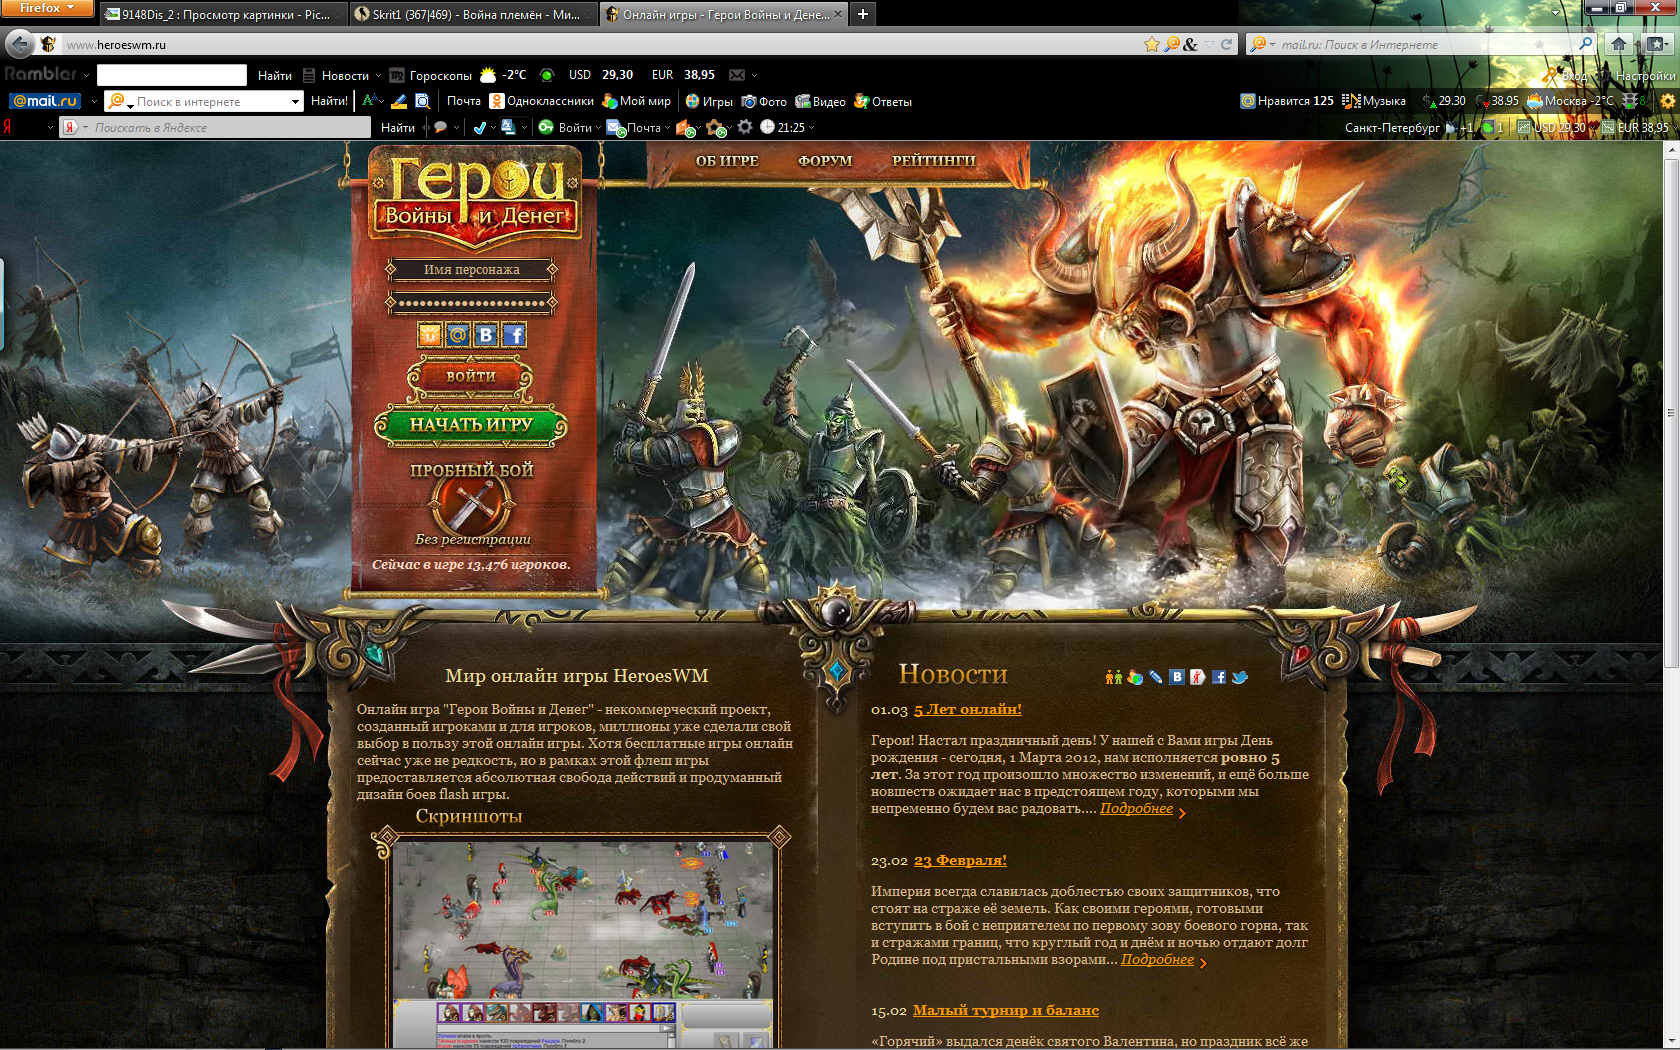Screen dimensions: 1680x1050
Task: Focus the character password field
Action: click(471, 302)
